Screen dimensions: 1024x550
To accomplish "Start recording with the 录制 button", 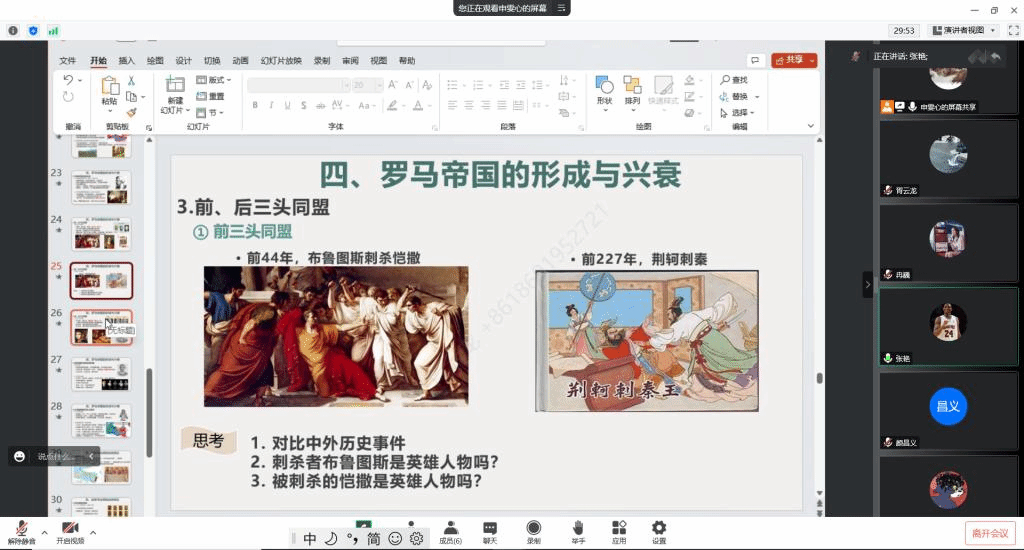I will pyautogui.click(x=533, y=531).
